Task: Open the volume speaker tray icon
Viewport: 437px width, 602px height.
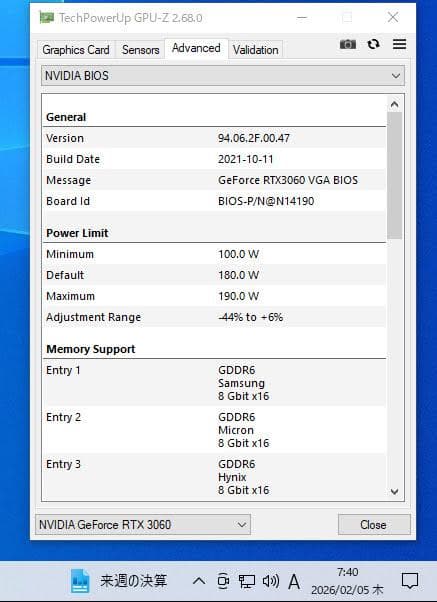Action: tap(271, 581)
